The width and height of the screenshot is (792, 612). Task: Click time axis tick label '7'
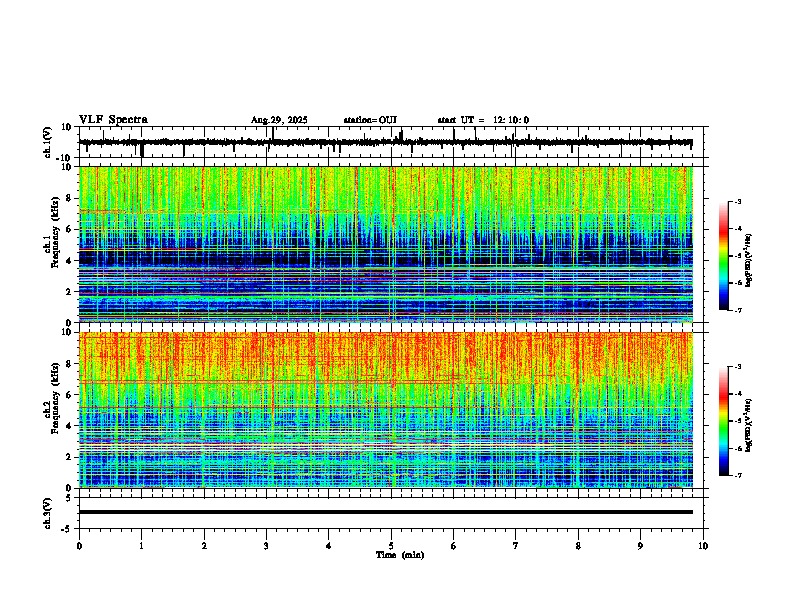[516, 546]
